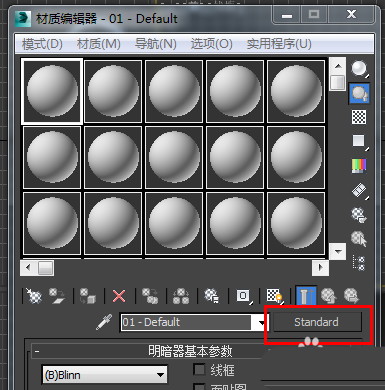Click the Make Material Copy icon

(150, 296)
